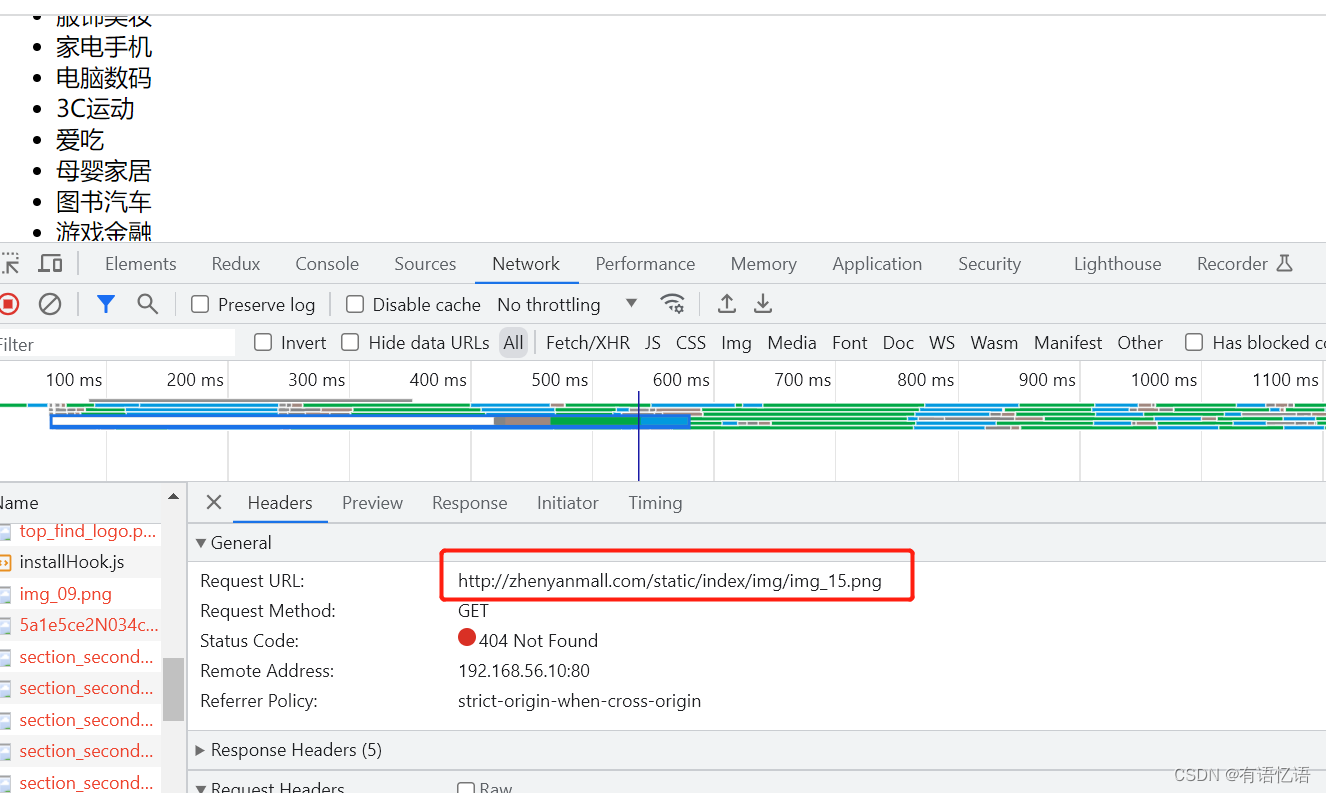The image size is (1326, 793).
Task: Select the inspect element picker icon
Action: (9, 264)
